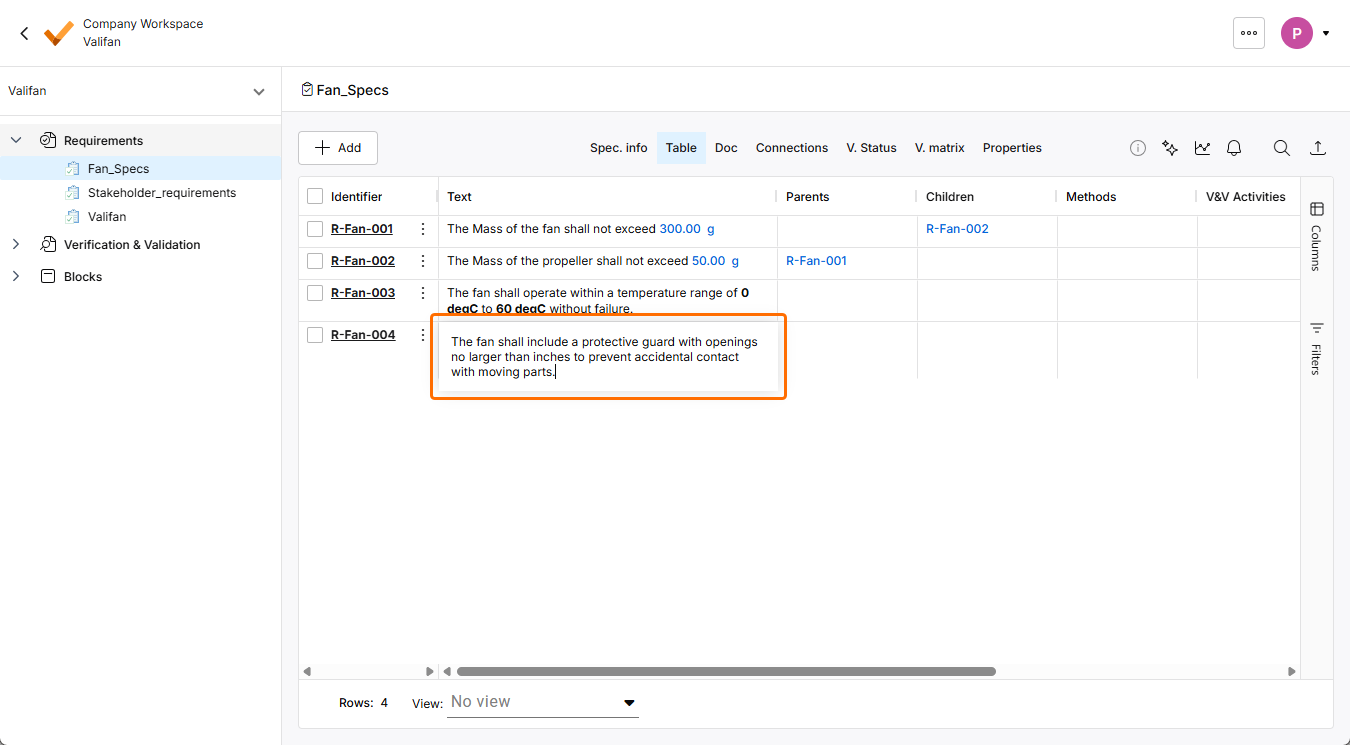Click the table horizontal scrollbar thumb
This screenshot has height=745, width=1350.
[726, 672]
